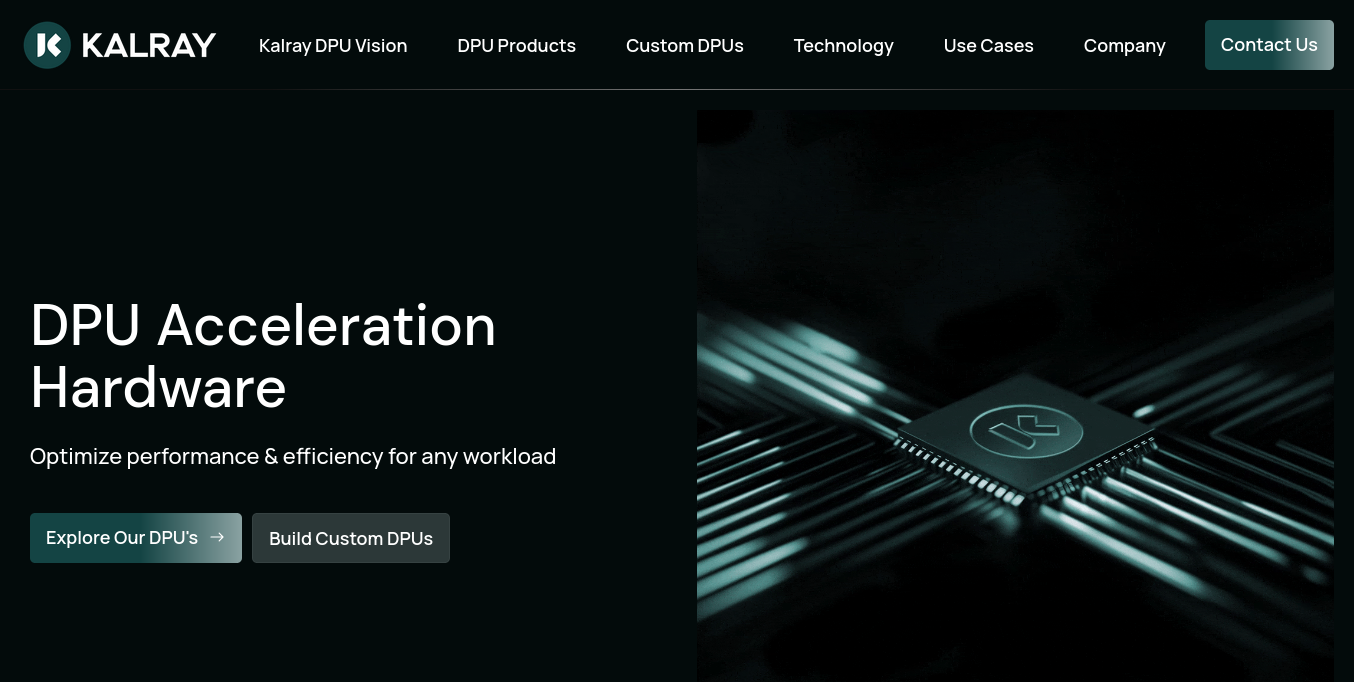Go to Use Cases page
Viewport: 1366px width, 682px height.
[x=989, y=45]
